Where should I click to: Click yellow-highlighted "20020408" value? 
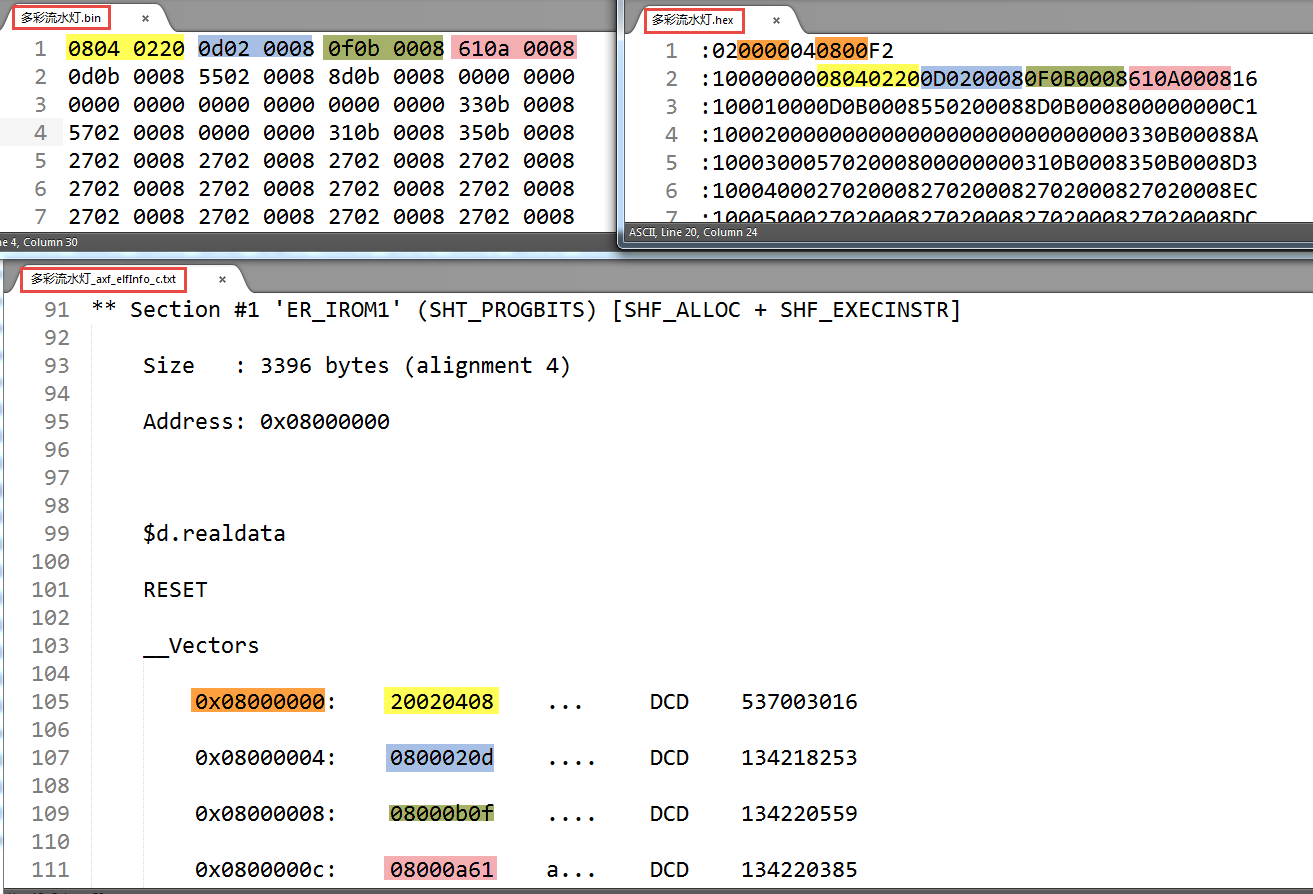click(x=442, y=701)
